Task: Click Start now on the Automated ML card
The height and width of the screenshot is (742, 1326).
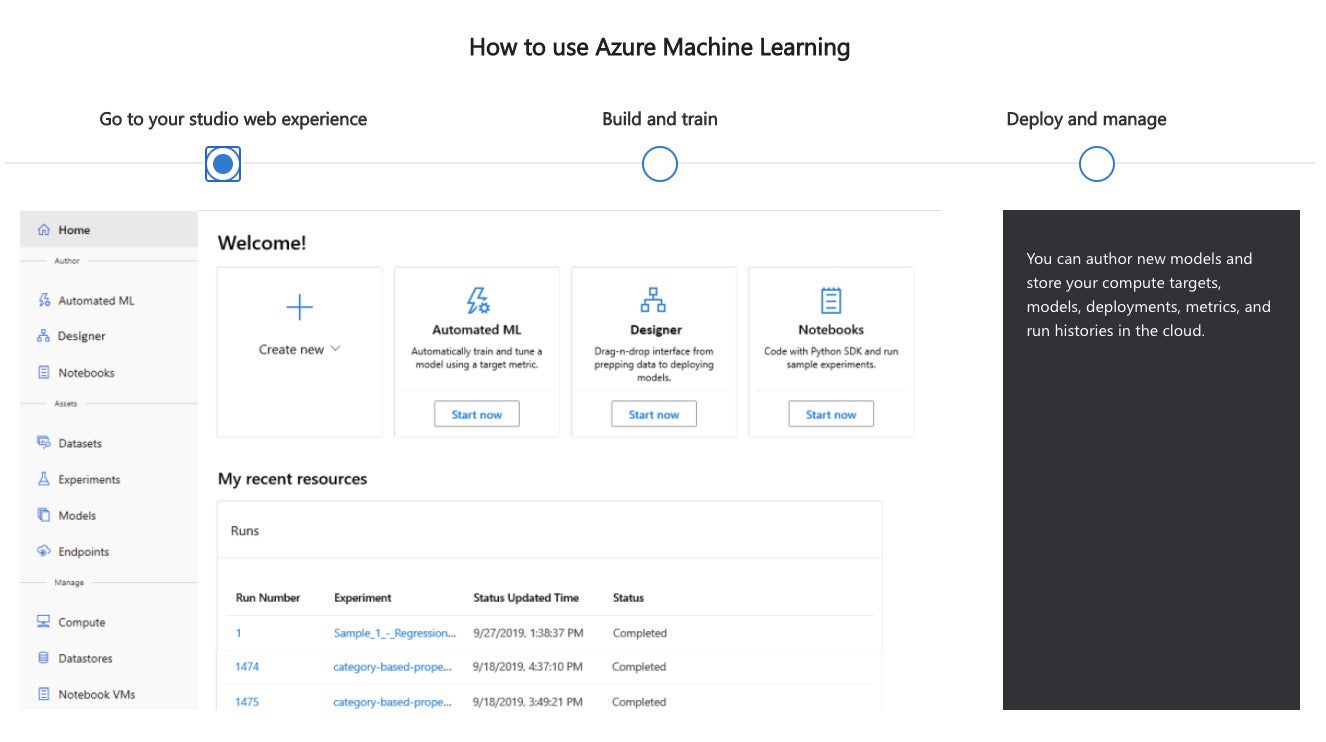Action: 477,414
